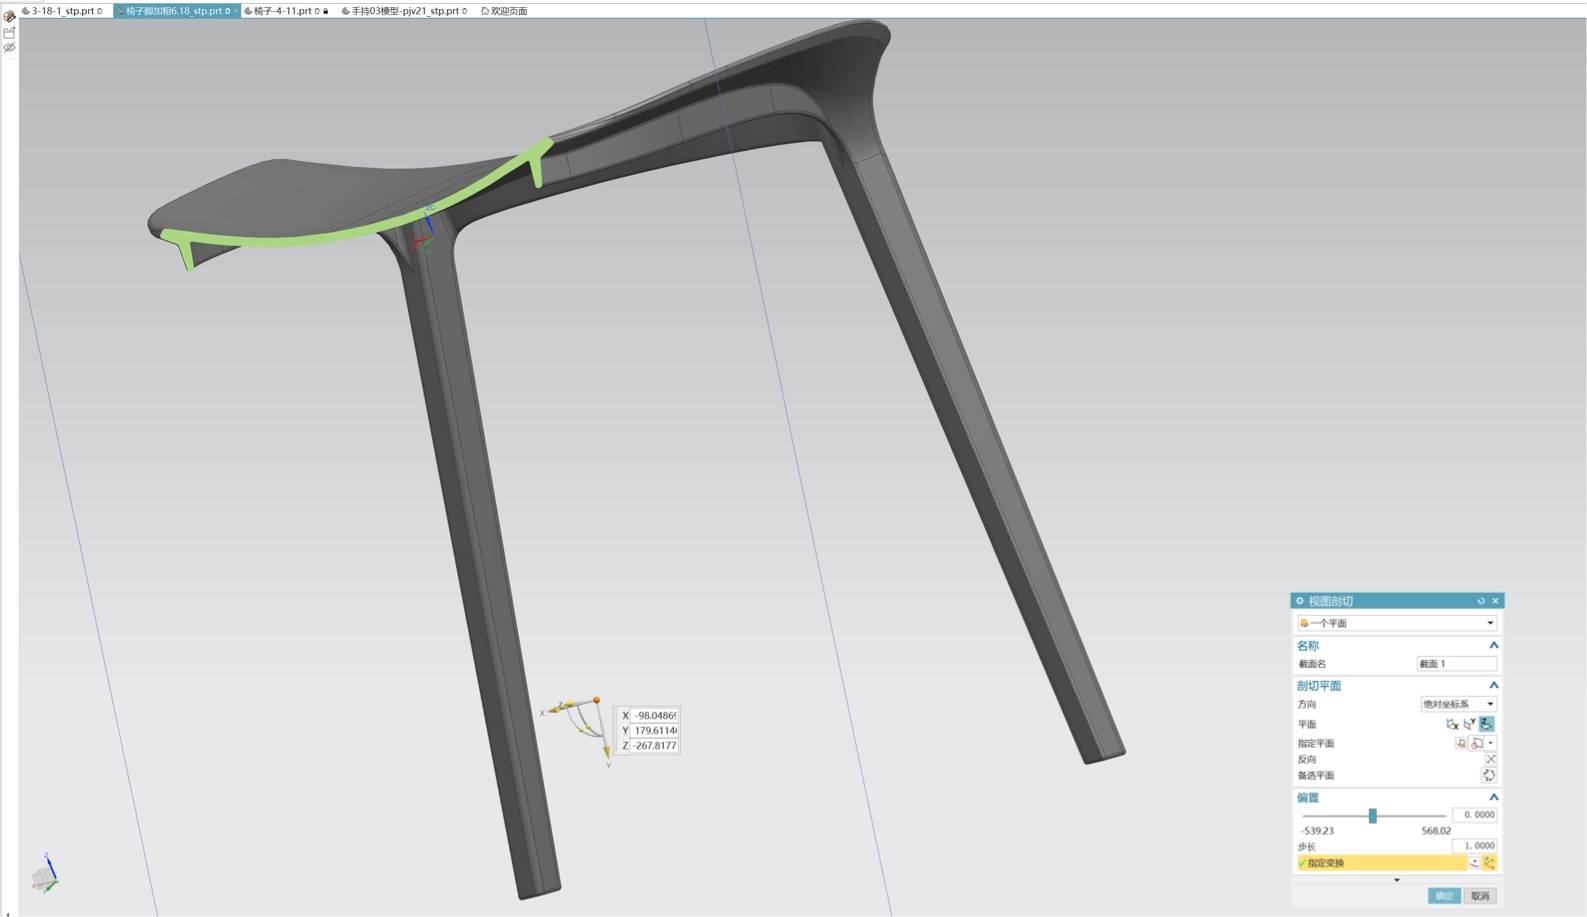Click the orange origin handle of manipulator
1587x917 pixels.
tap(597, 700)
